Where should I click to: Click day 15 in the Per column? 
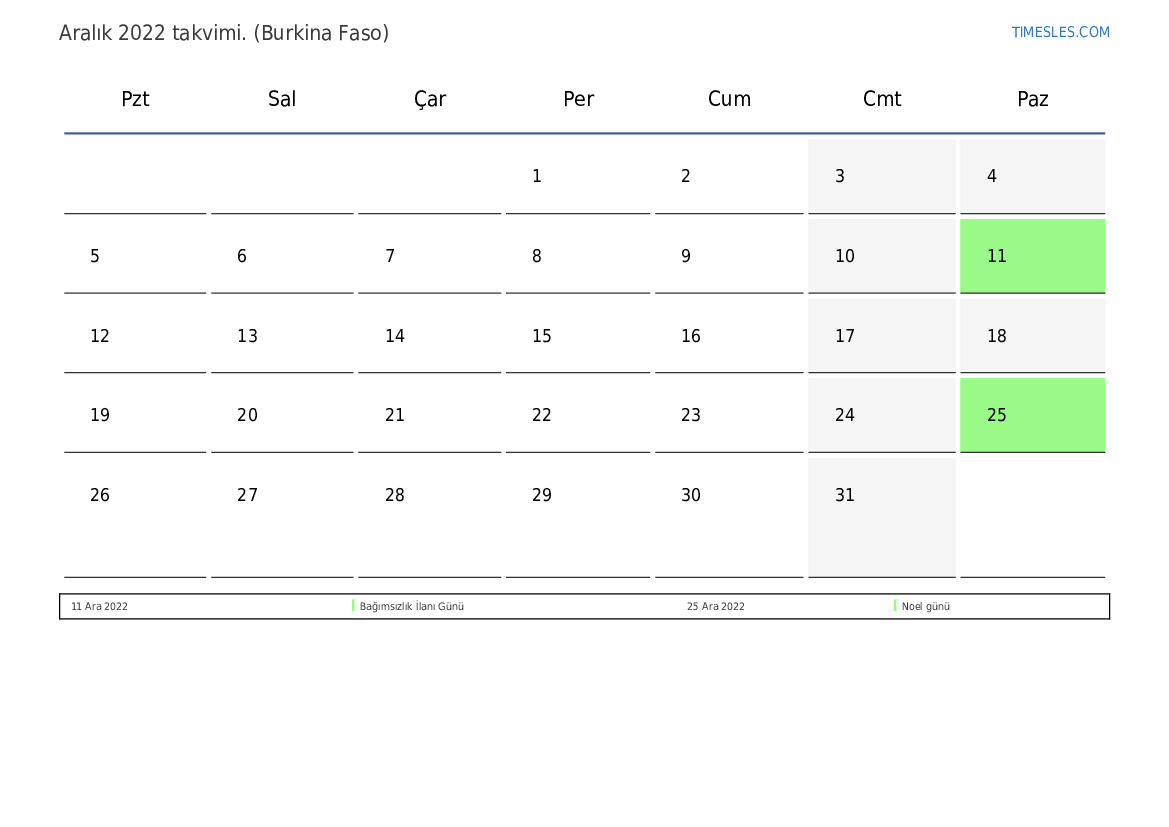point(542,336)
